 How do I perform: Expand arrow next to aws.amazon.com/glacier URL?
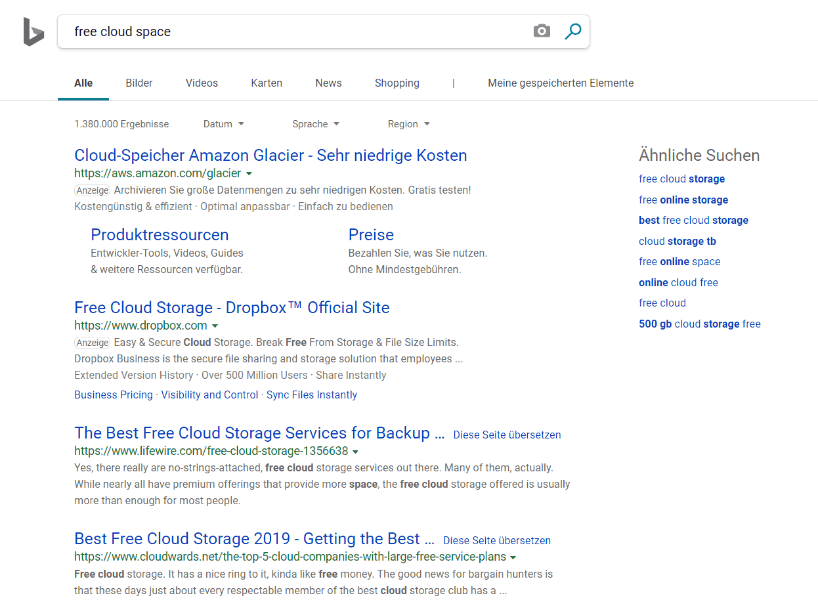tap(249, 174)
